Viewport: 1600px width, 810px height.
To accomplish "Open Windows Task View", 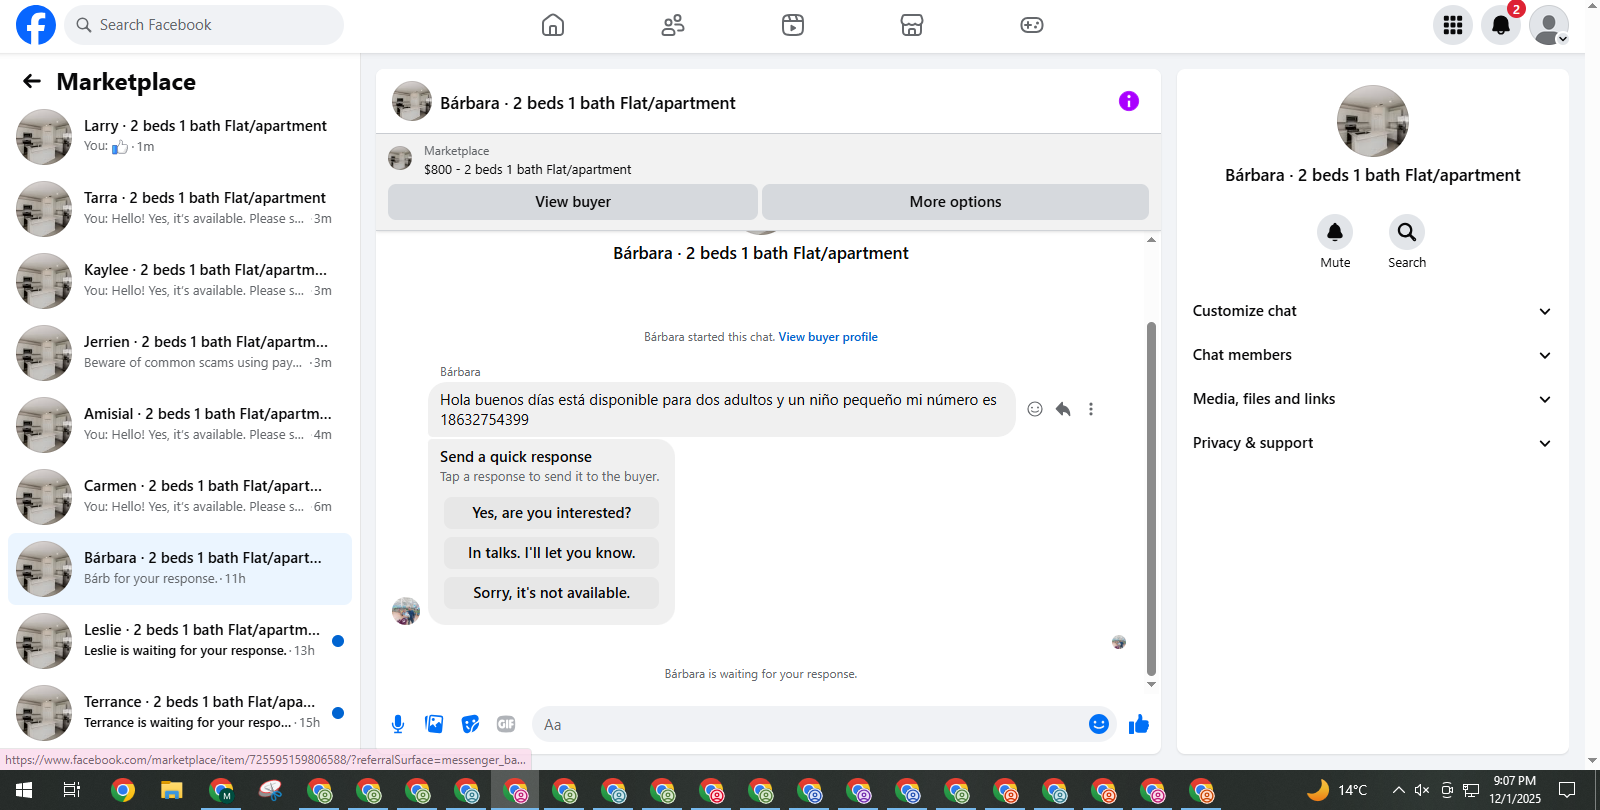I will click(x=72, y=790).
